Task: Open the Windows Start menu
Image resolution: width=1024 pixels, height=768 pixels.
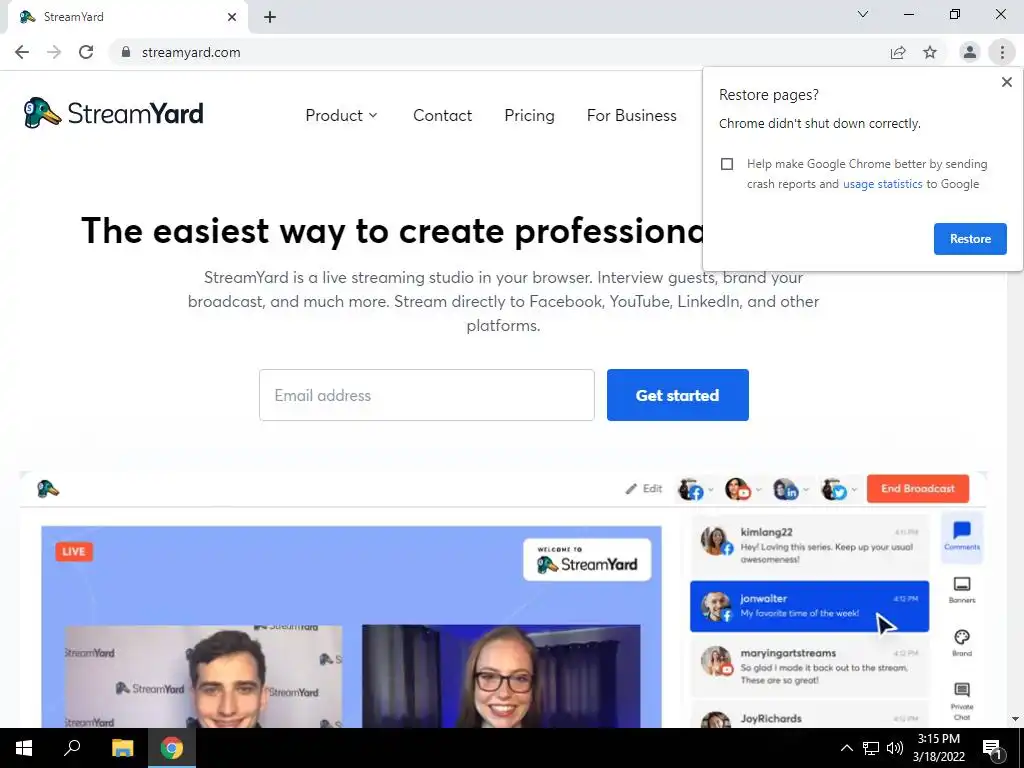Action: click(x=24, y=748)
